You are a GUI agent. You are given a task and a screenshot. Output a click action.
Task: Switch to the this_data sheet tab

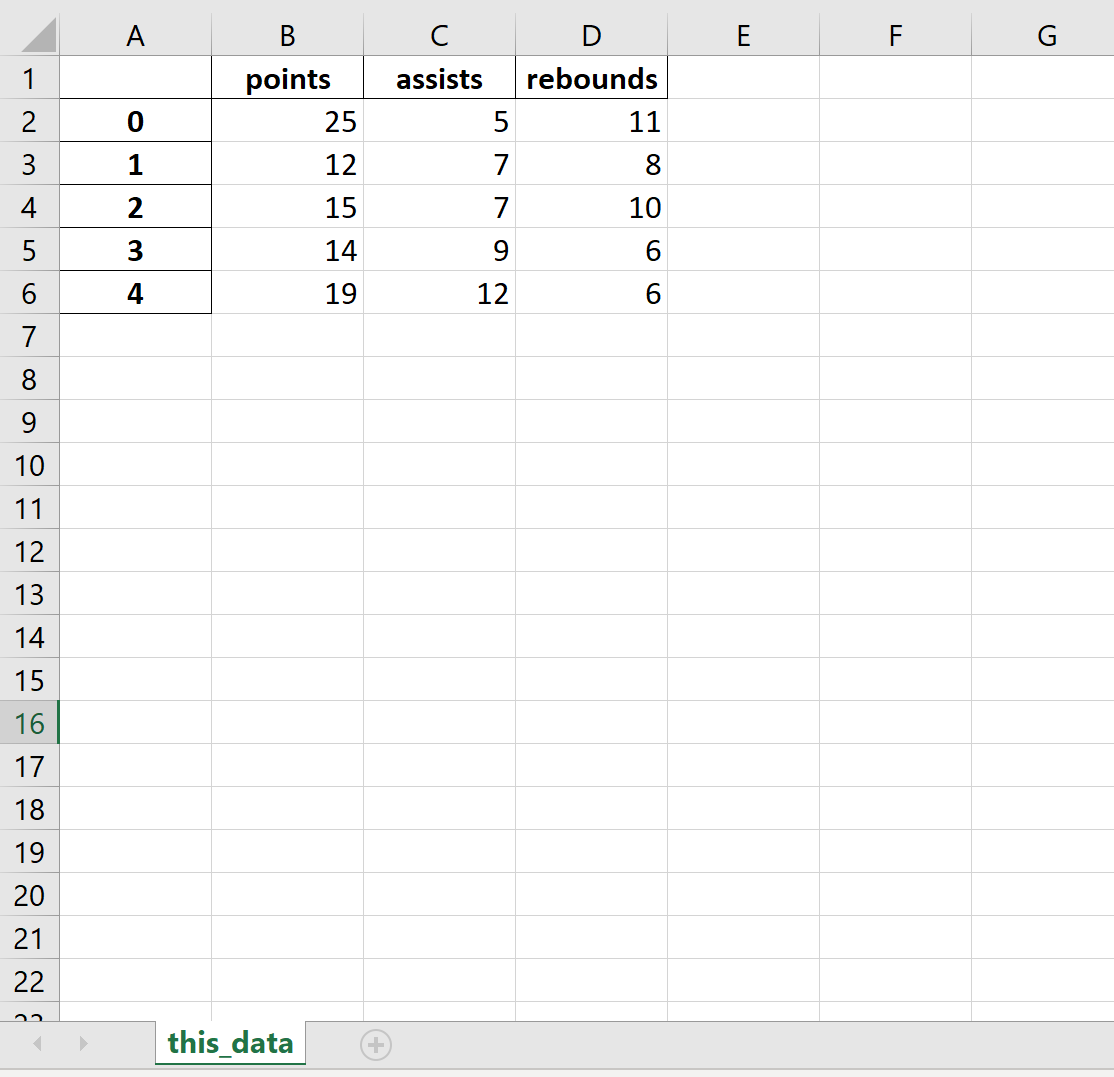tap(230, 1043)
